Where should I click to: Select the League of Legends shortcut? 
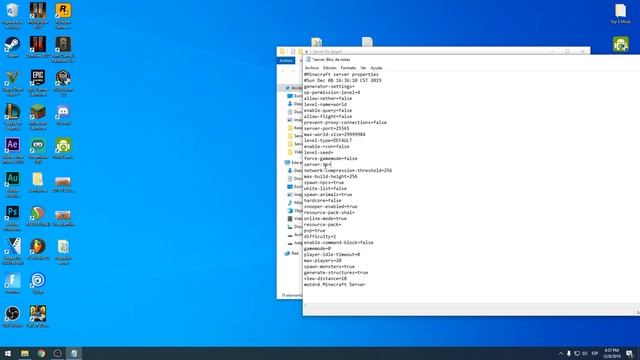pos(12,117)
